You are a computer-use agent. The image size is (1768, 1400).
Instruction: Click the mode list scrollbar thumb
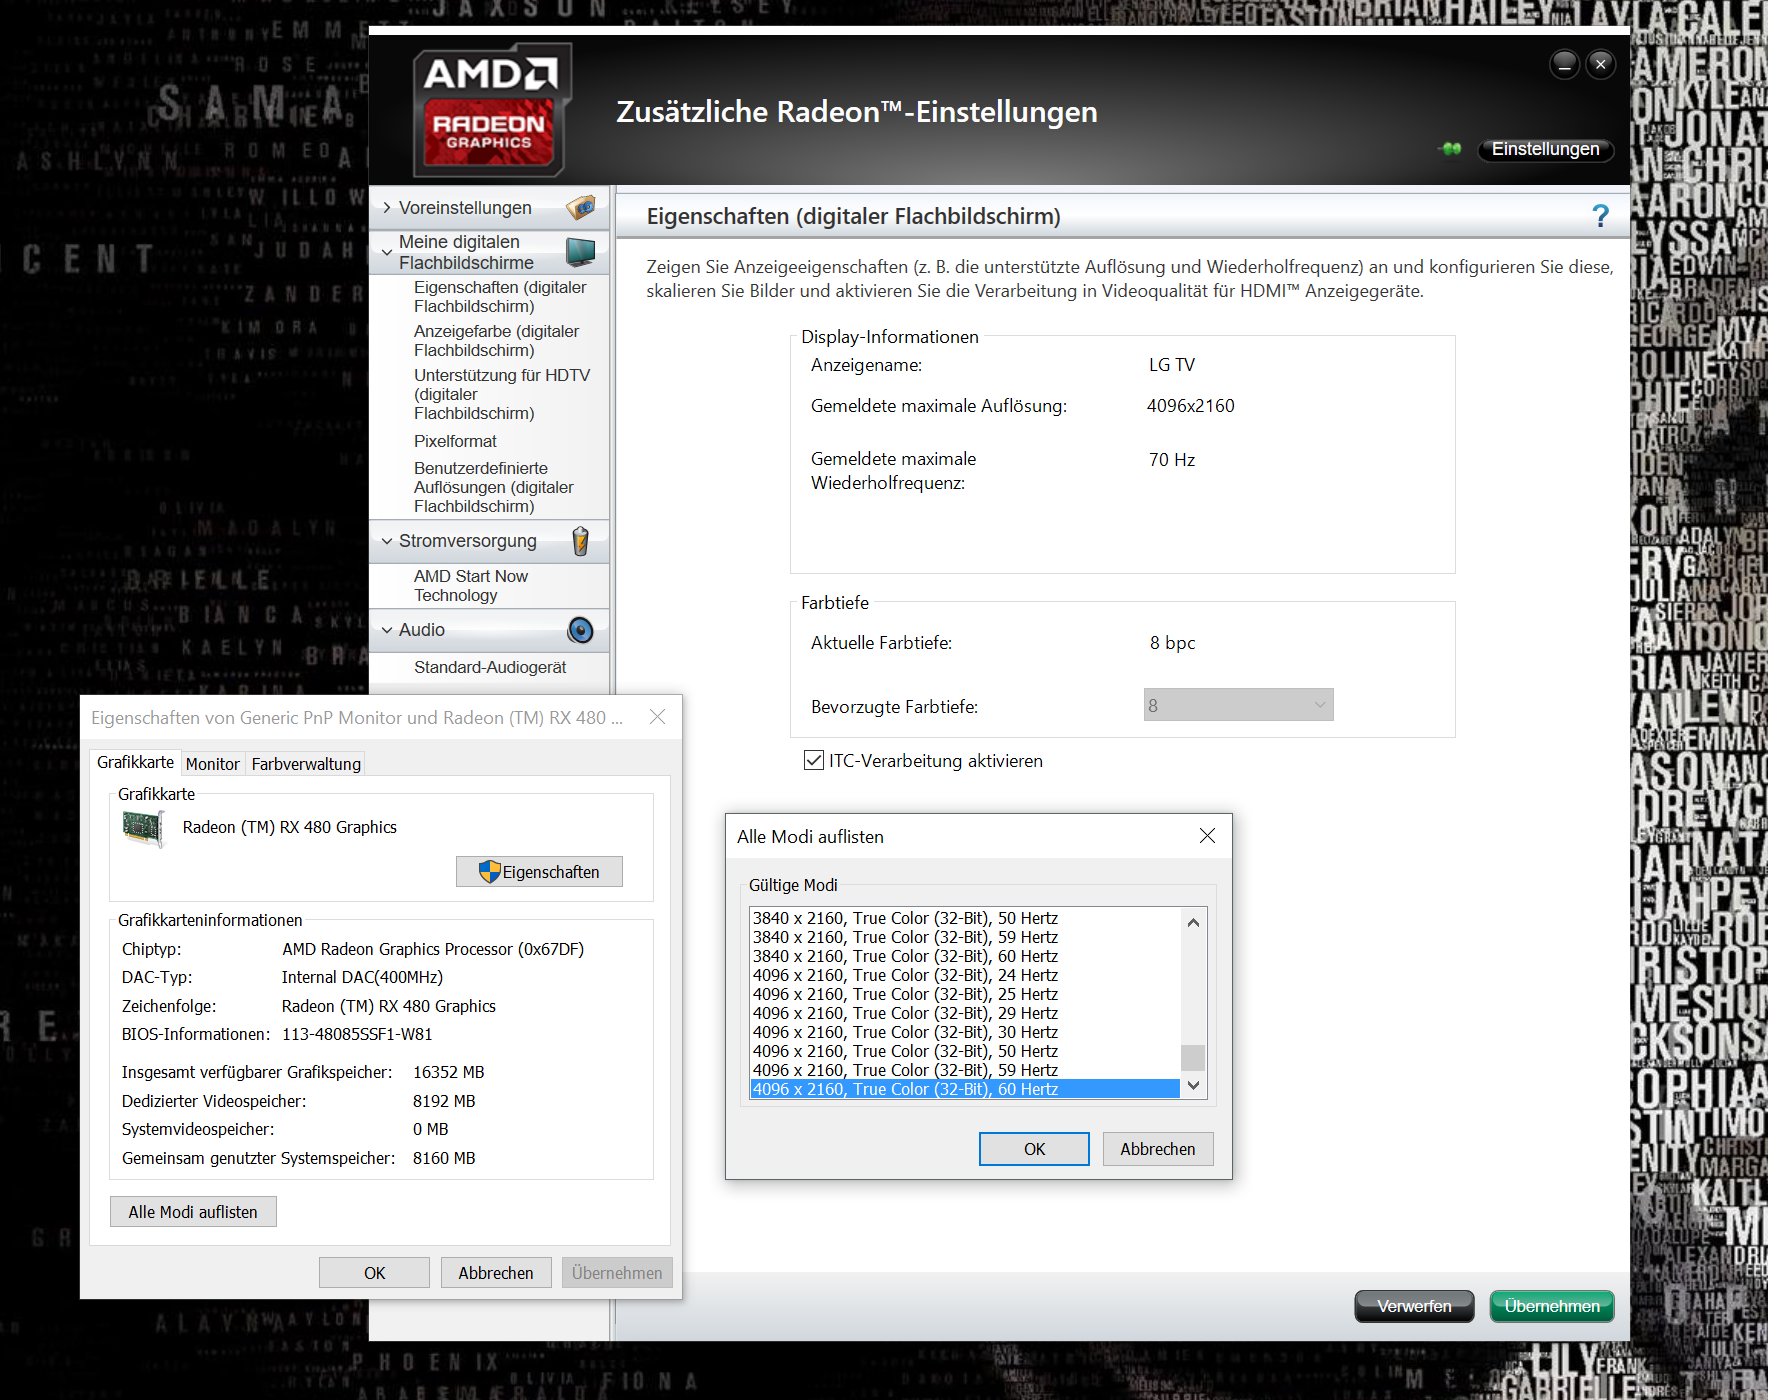[1193, 1057]
